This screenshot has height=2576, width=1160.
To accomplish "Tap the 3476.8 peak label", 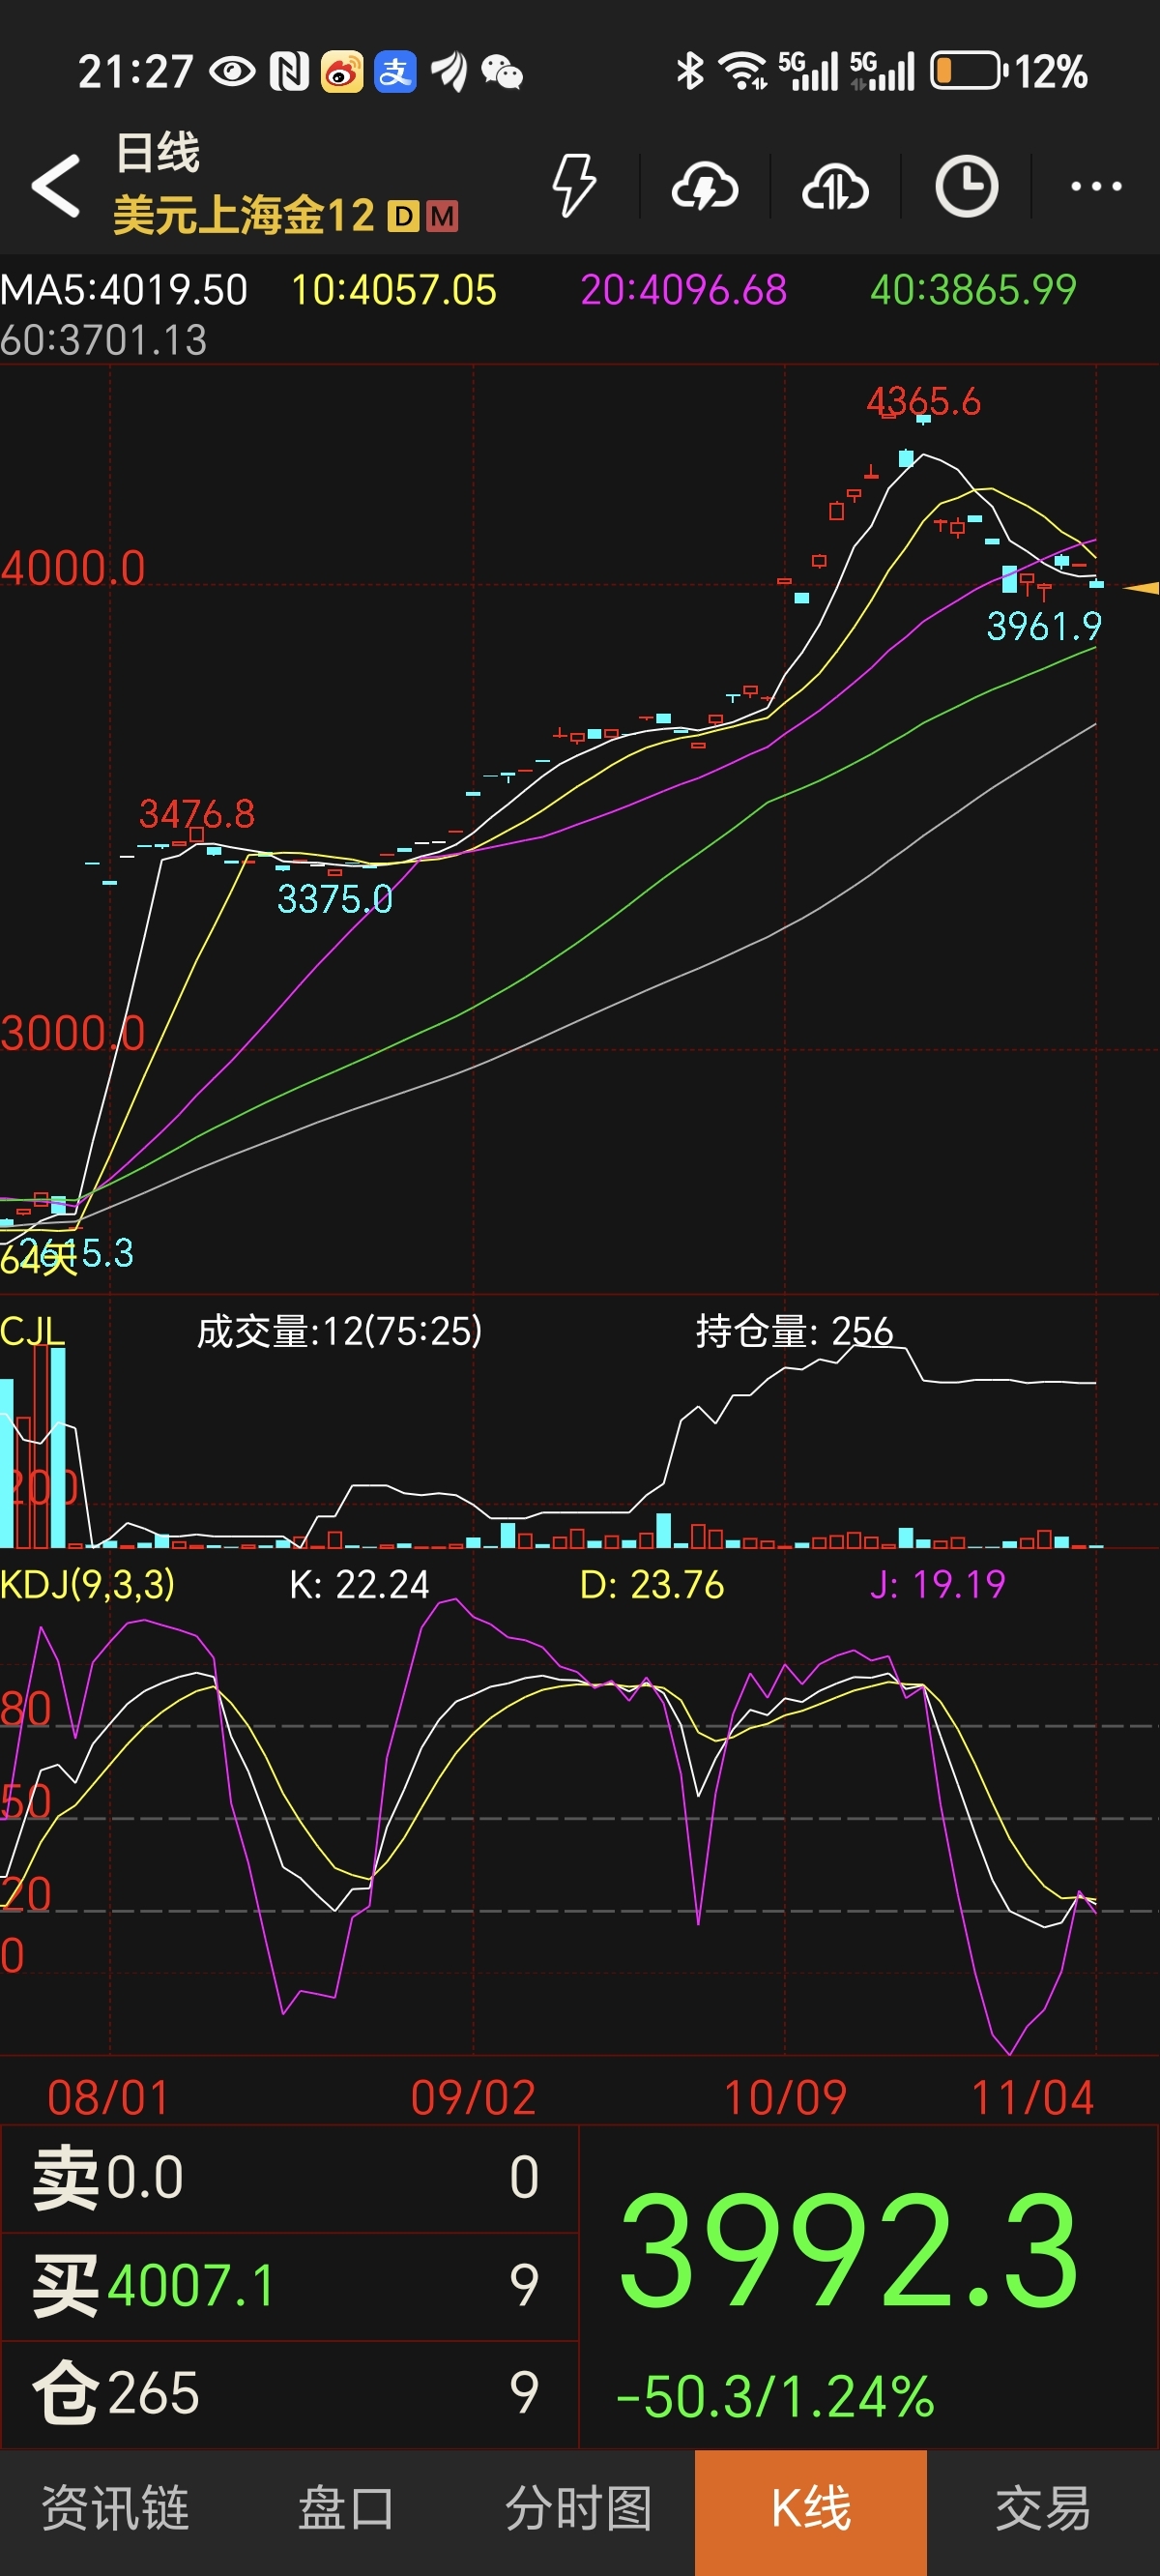I will click(197, 814).
